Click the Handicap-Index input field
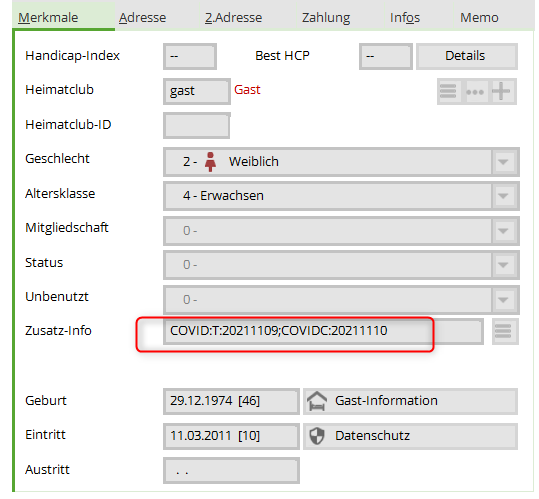Image resolution: width=539 pixels, height=499 pixels. pyautogui.click(x=190, y=56)
